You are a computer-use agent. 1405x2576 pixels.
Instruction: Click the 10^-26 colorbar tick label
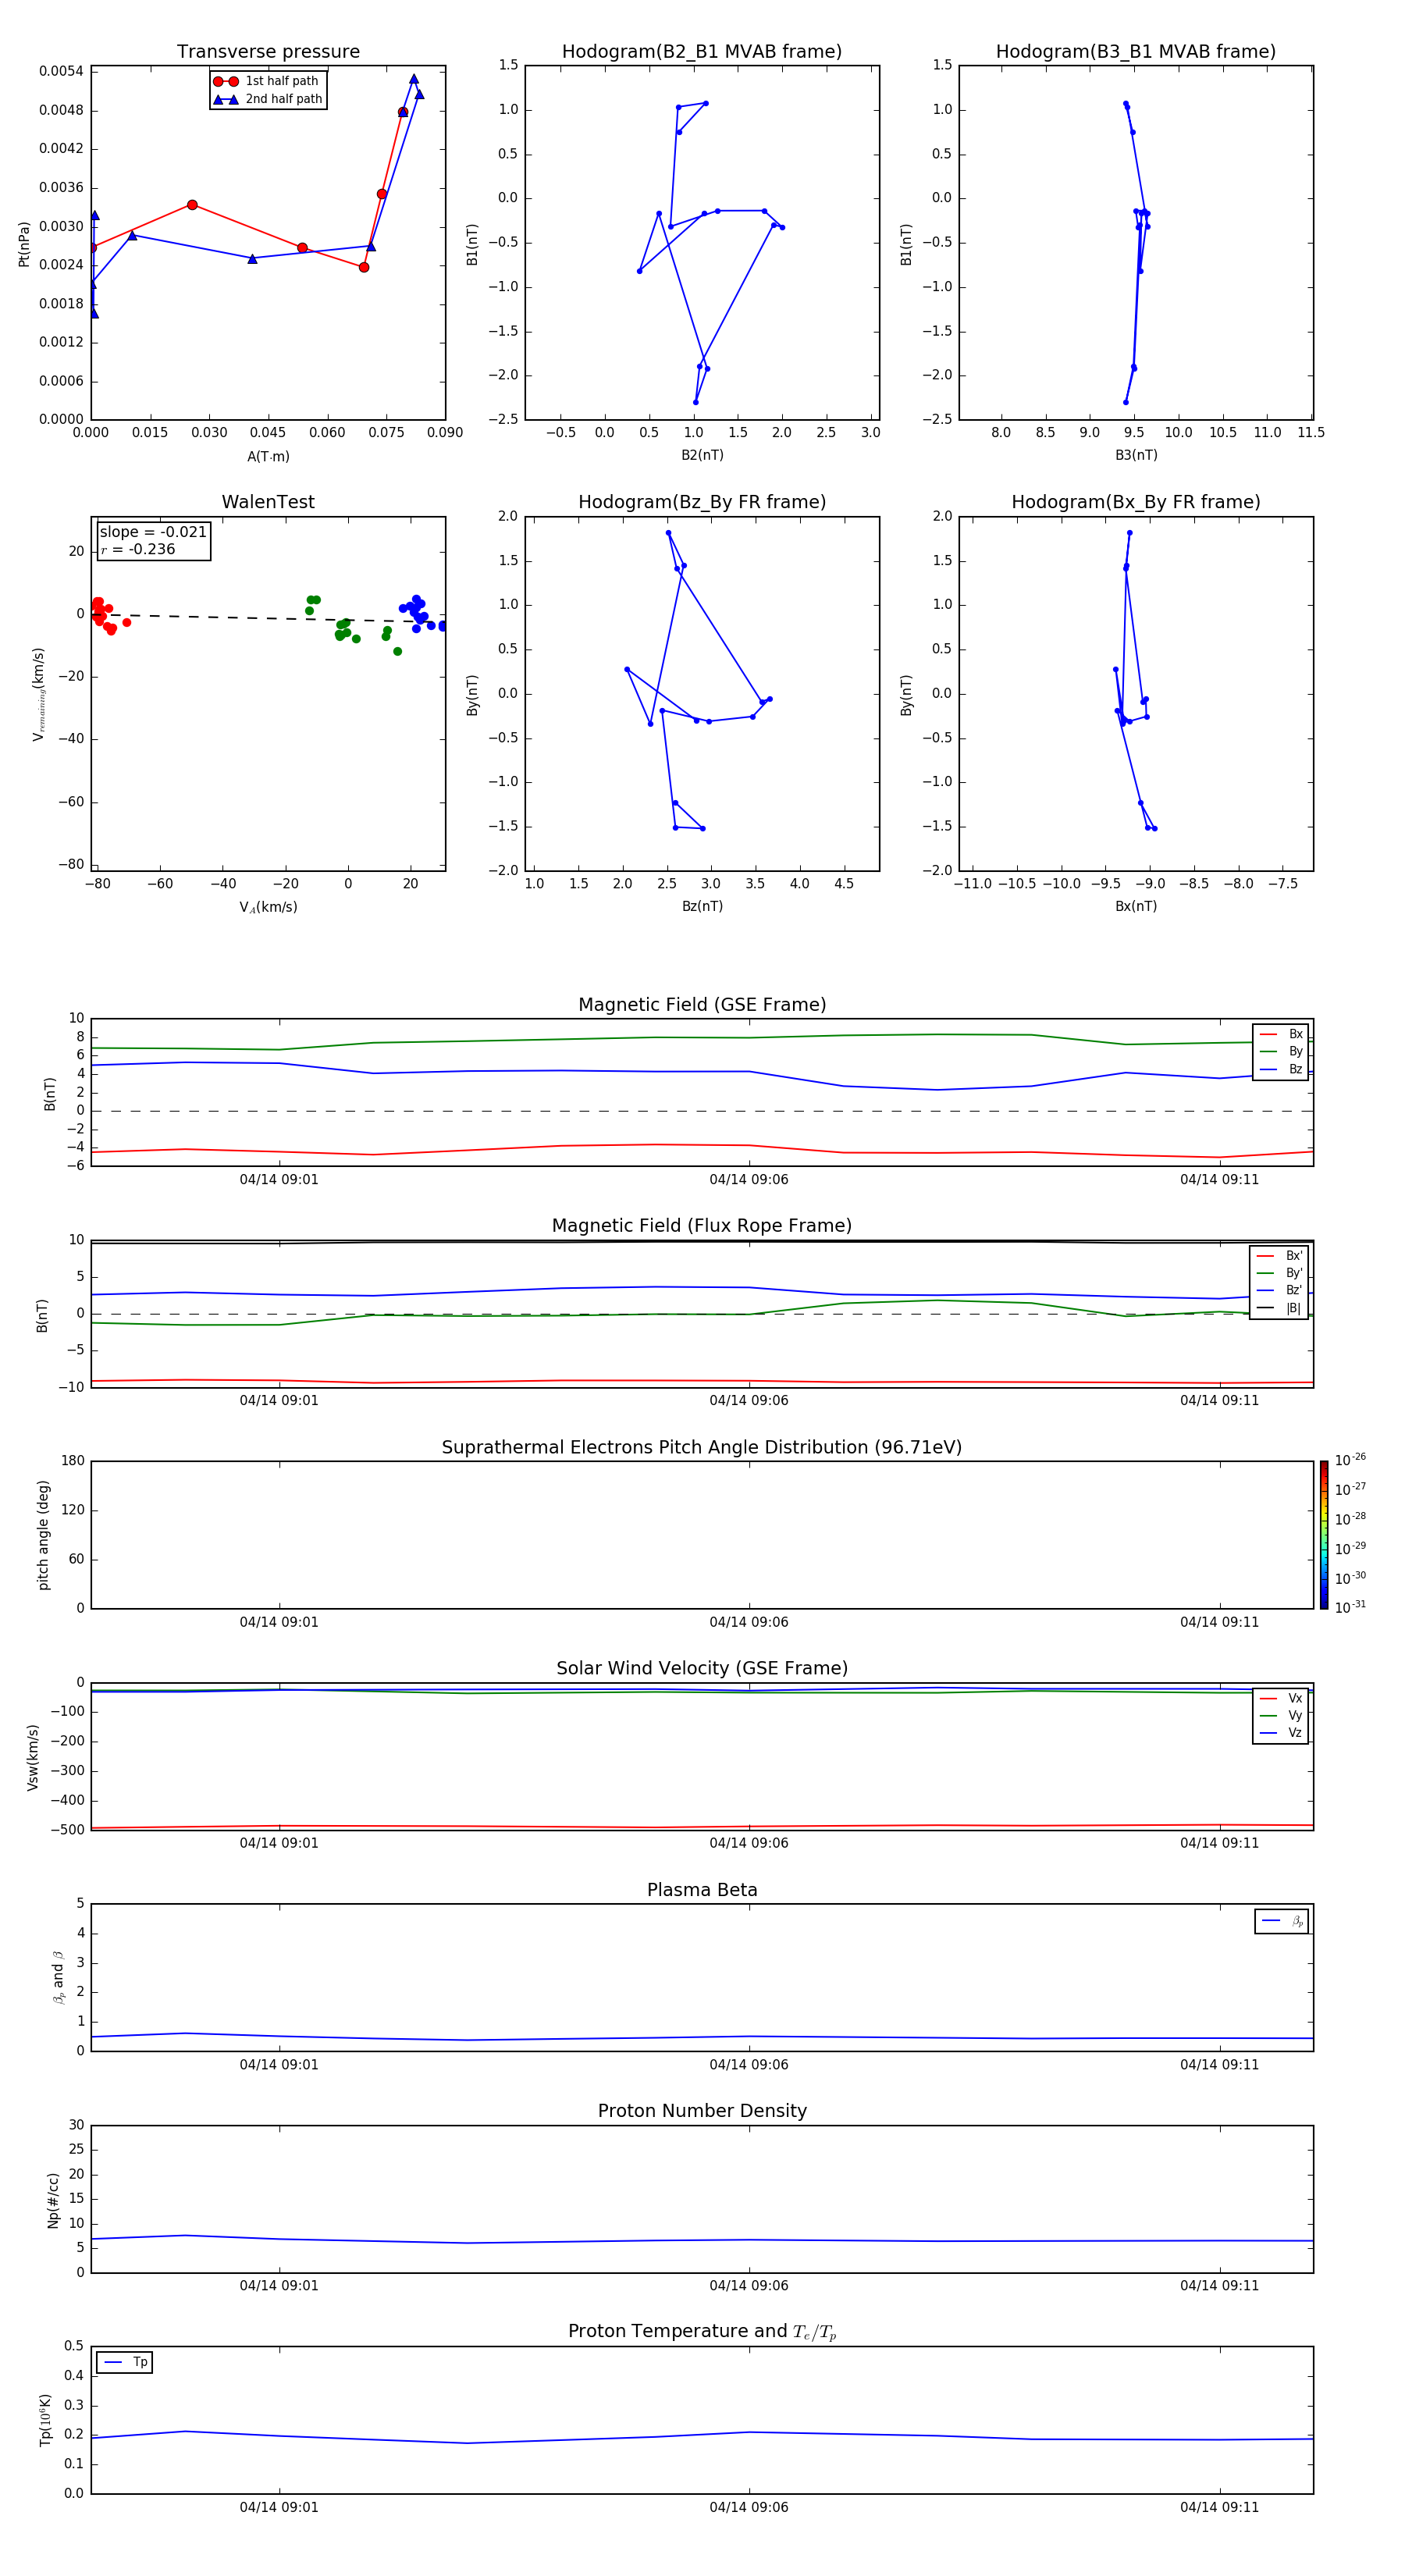1350,1460
